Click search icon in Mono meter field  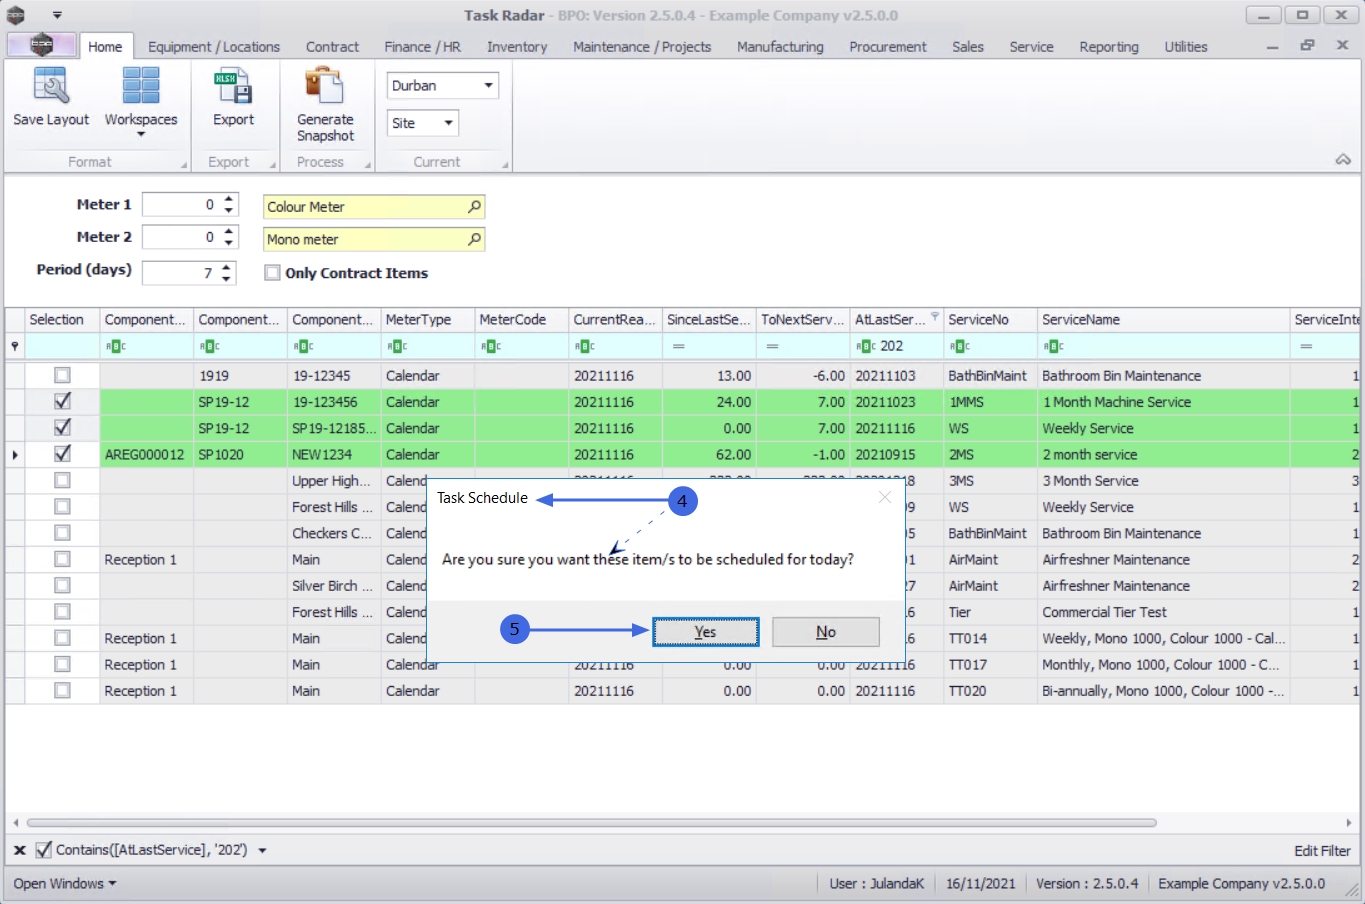click(474, 240)
